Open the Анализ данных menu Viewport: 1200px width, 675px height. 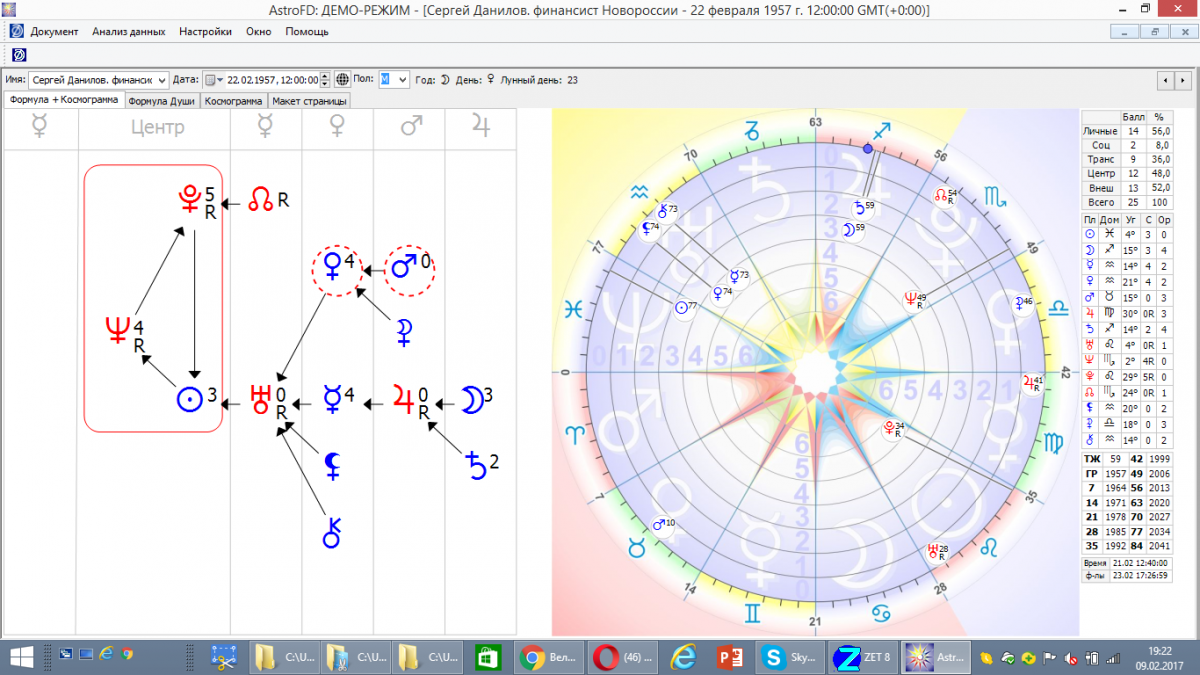click(x=128, y=31)
